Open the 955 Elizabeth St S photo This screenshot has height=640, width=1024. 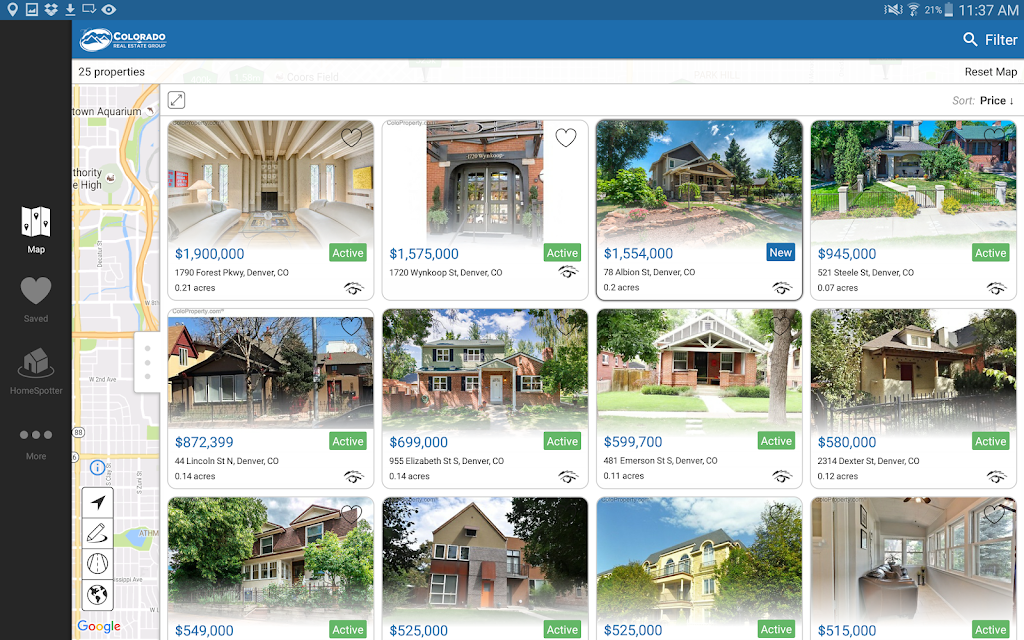coord(485,369)
